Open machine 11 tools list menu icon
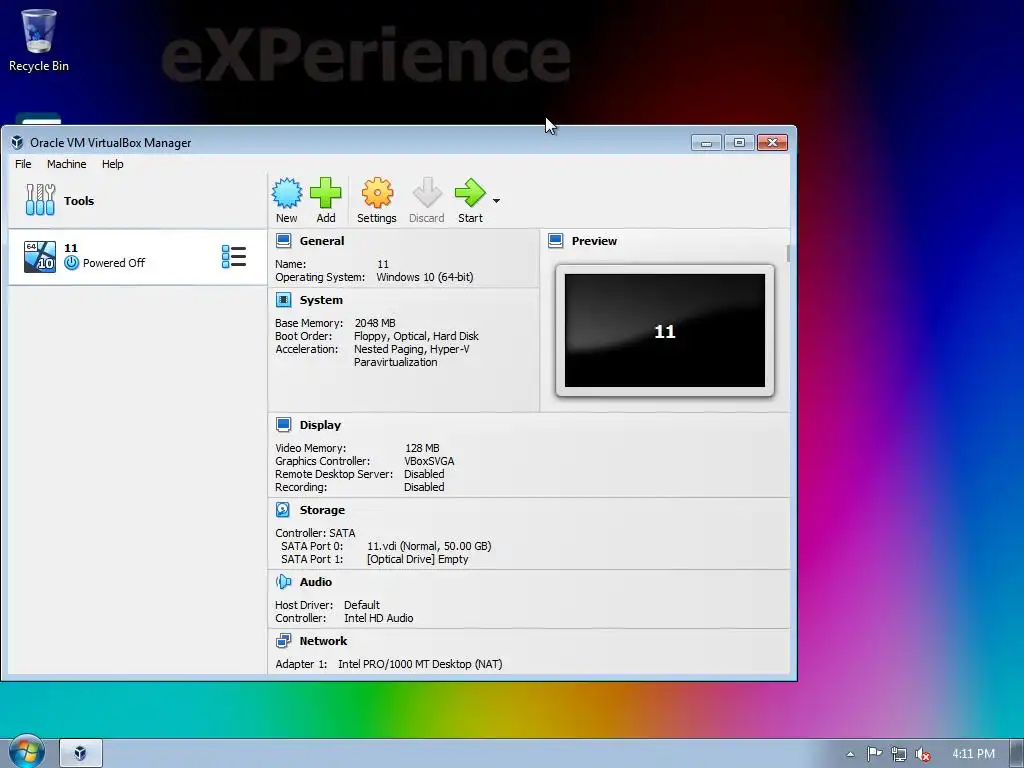The width and height of the screenshot is (1024, 768). pyautogui.click(x=234, y=257)
